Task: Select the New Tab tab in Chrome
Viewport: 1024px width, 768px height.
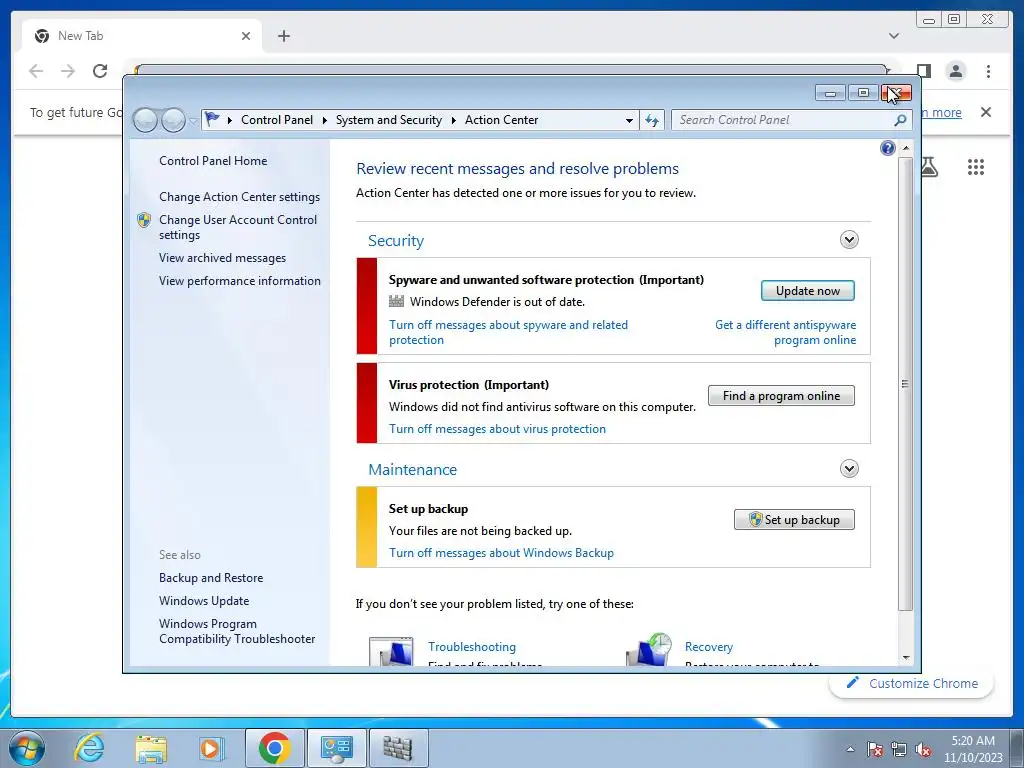Action: (x=142, y=36)
